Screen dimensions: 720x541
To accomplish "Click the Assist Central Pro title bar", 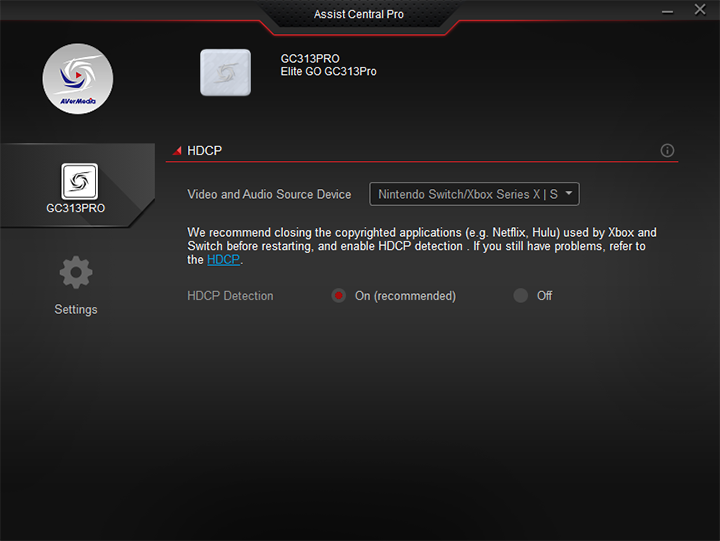I will click(359, 15).
